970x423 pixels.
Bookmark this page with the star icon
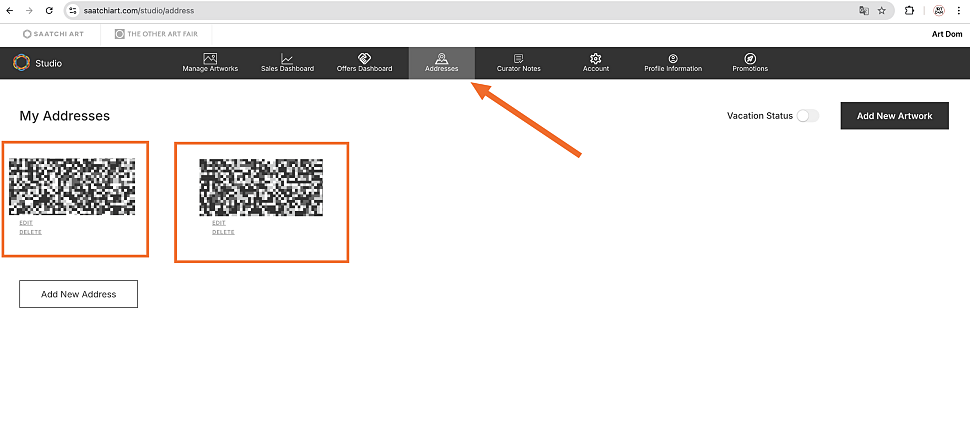point(882,11)
